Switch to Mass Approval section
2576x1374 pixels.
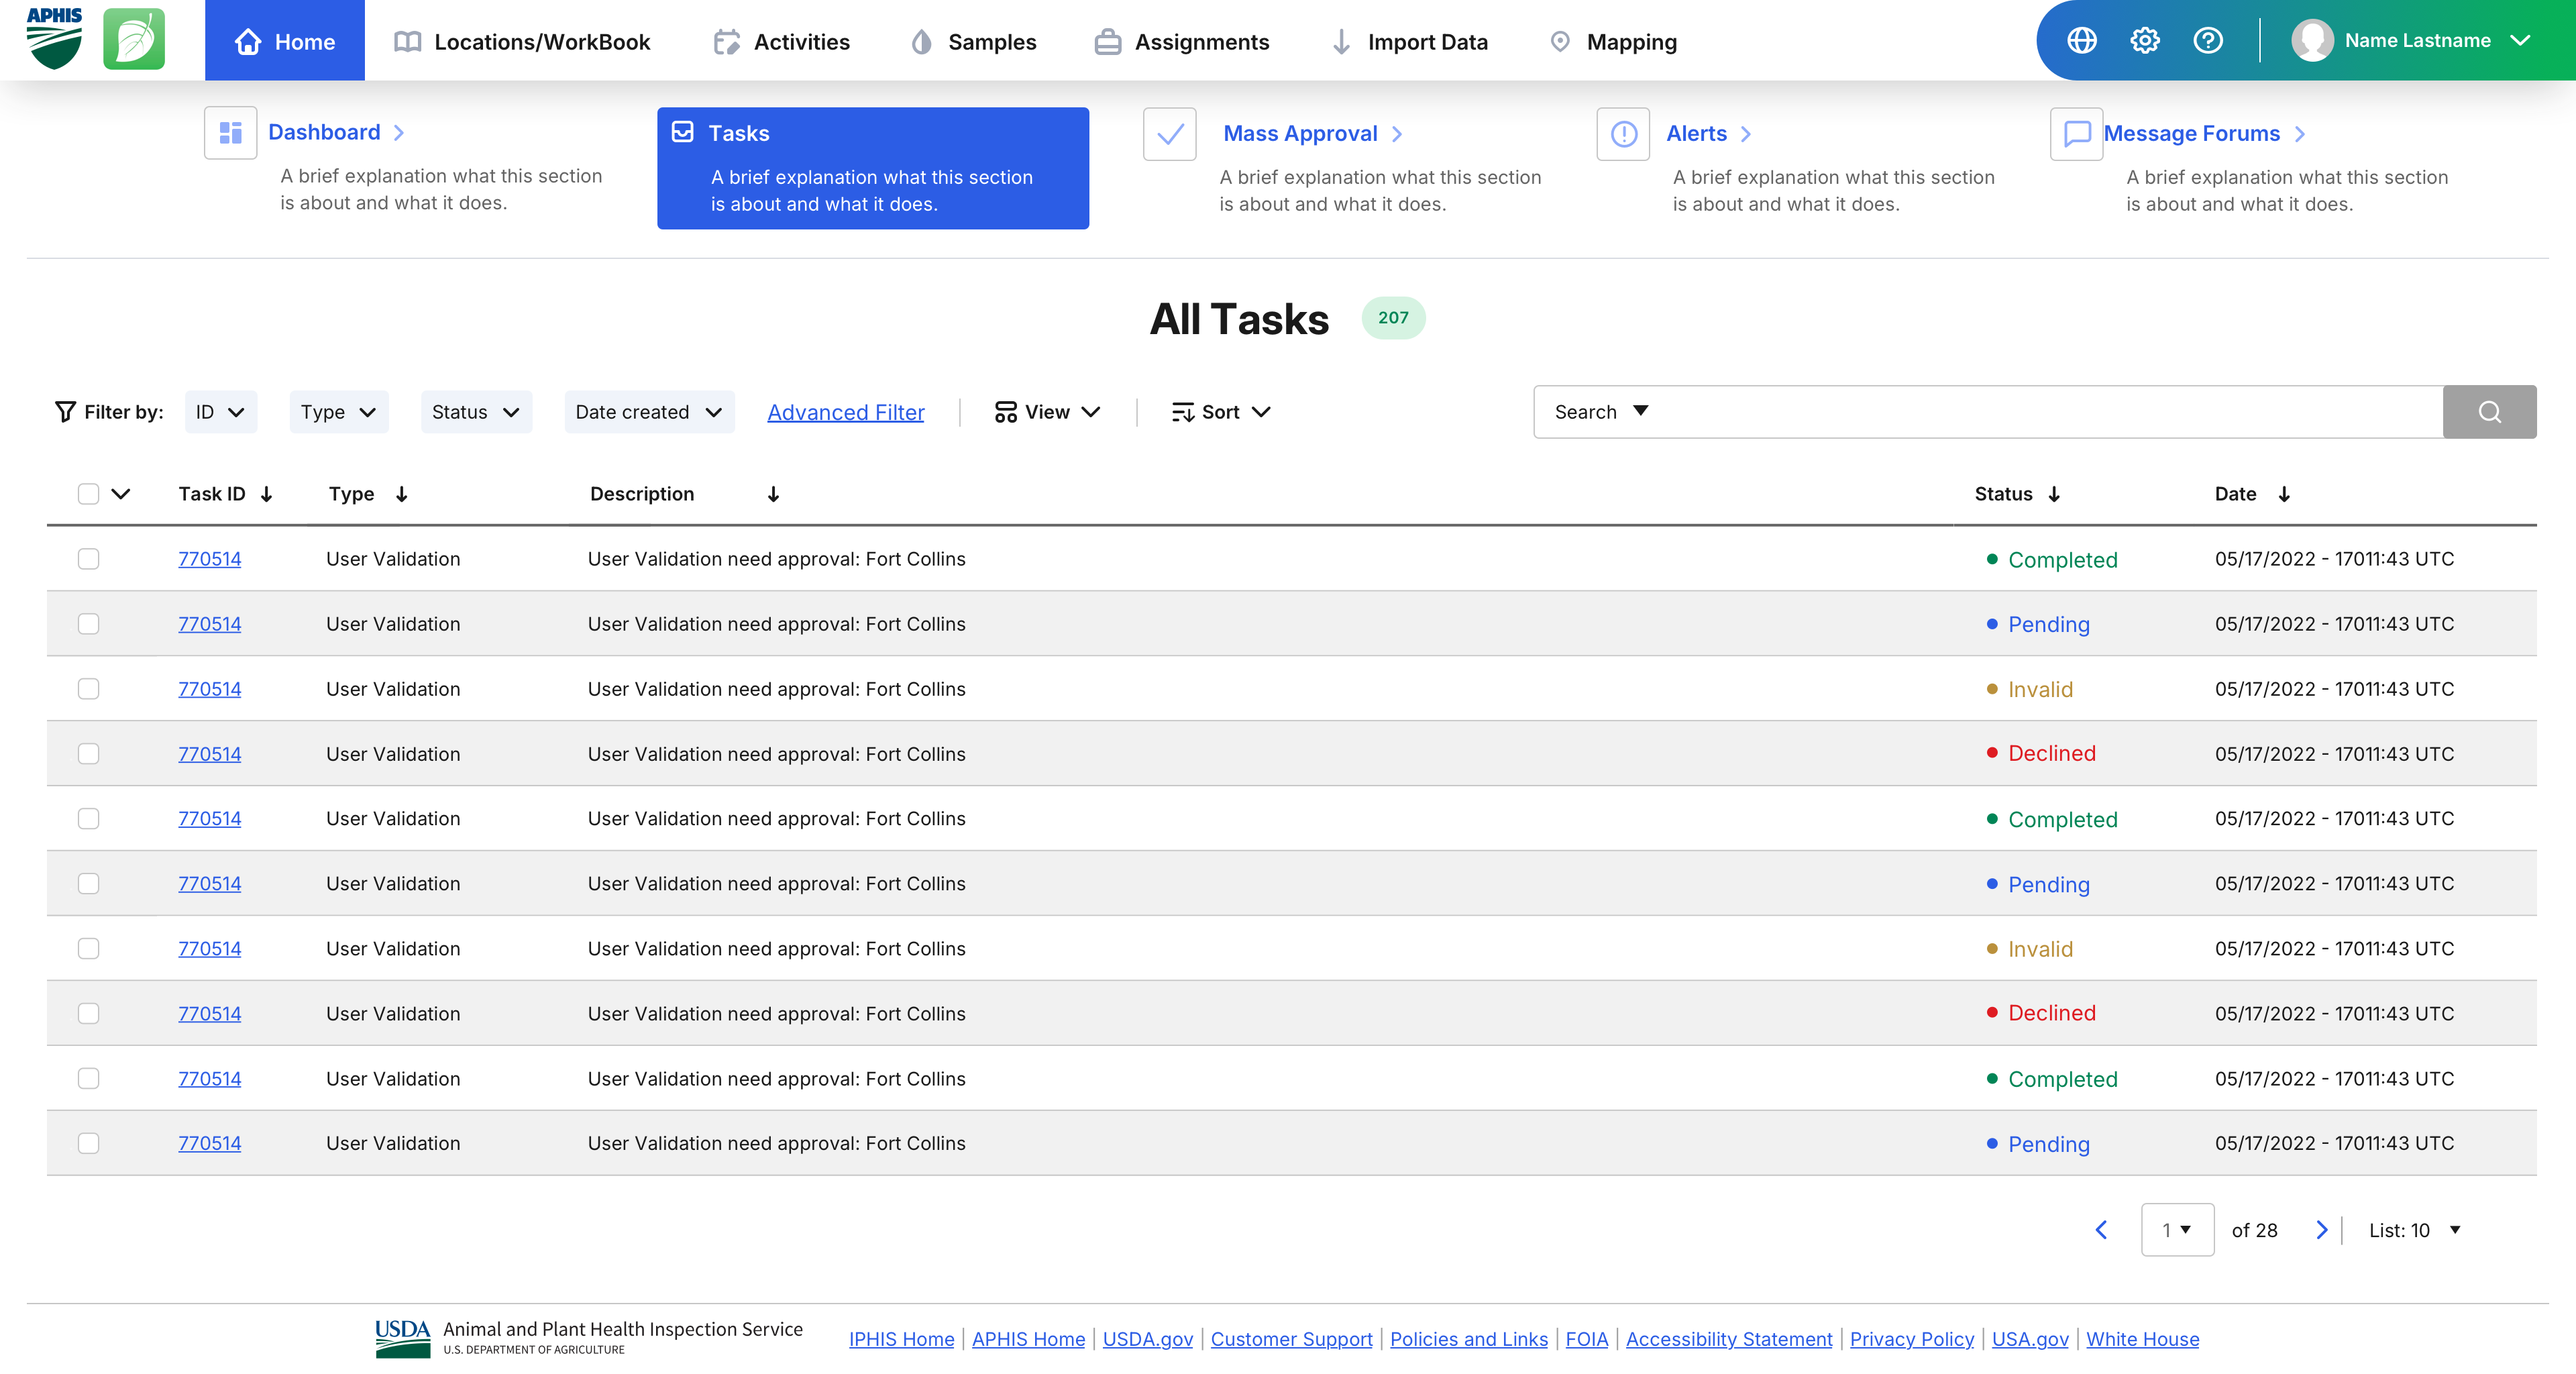click(1300, 134)
